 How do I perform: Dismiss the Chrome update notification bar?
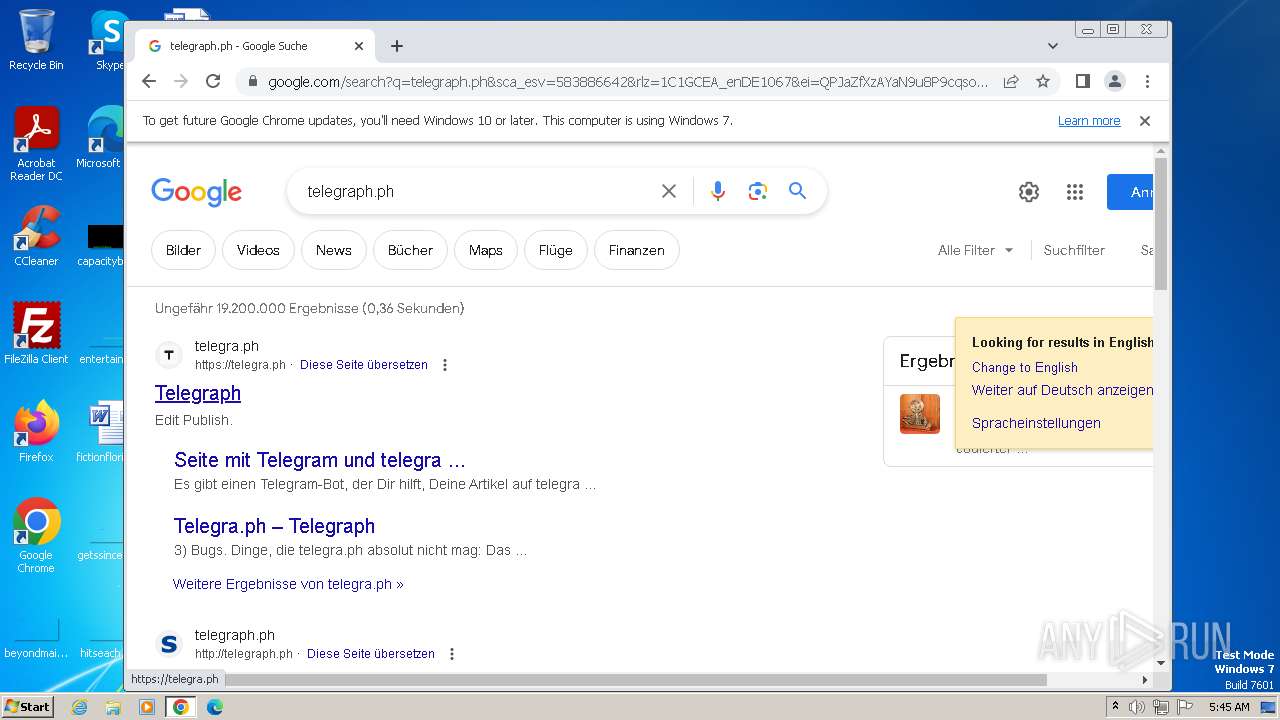(1145, 121)
